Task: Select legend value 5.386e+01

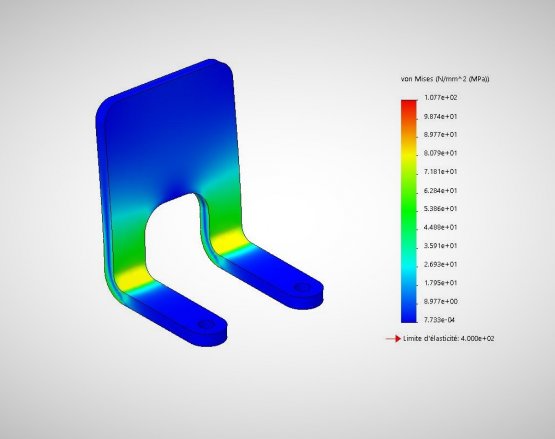Action: tap(441, 209)
